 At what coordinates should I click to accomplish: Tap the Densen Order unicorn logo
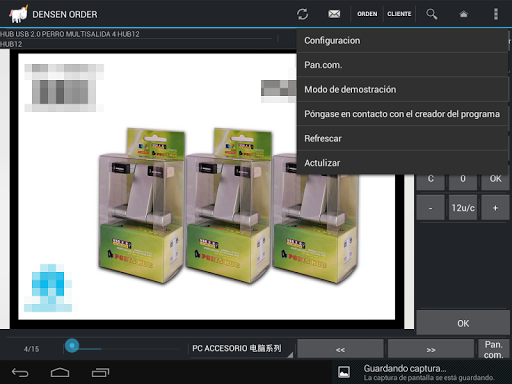[18, 14]
